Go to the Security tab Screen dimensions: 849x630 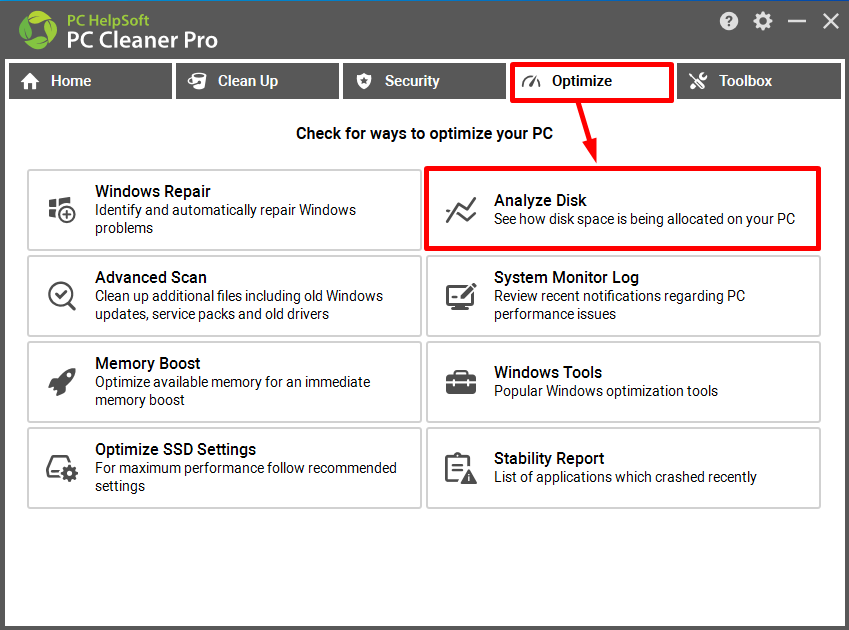pos(424,81)
